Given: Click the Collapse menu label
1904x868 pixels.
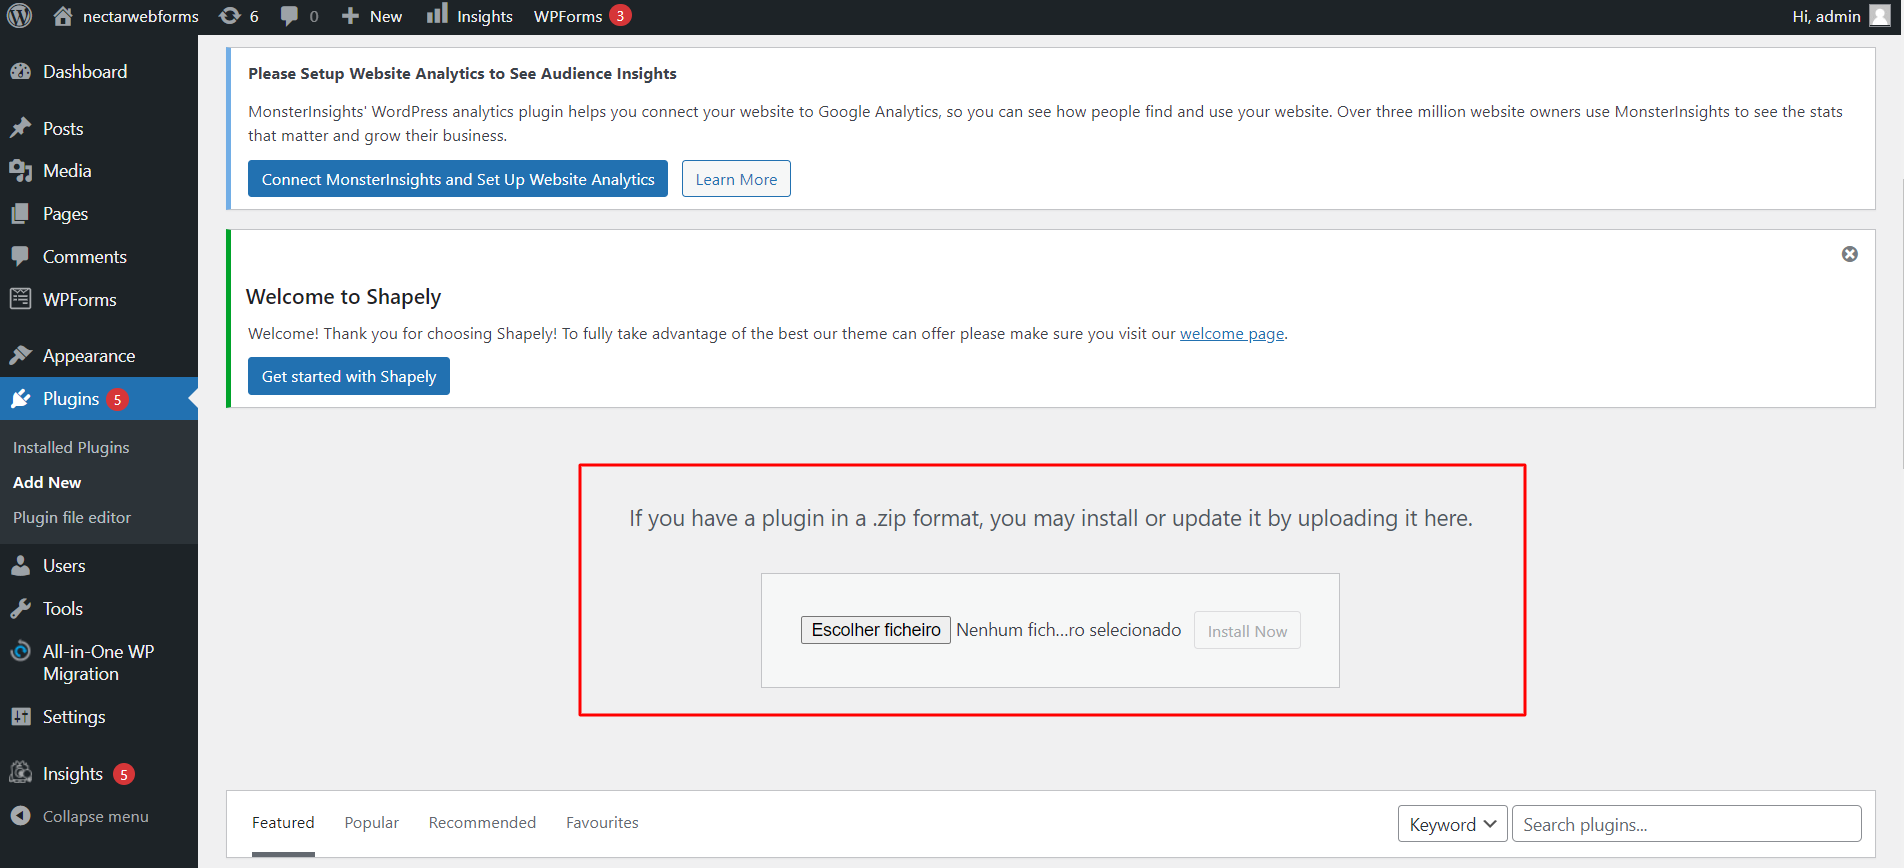Looking at the screenshot, I should coord(96,817).
